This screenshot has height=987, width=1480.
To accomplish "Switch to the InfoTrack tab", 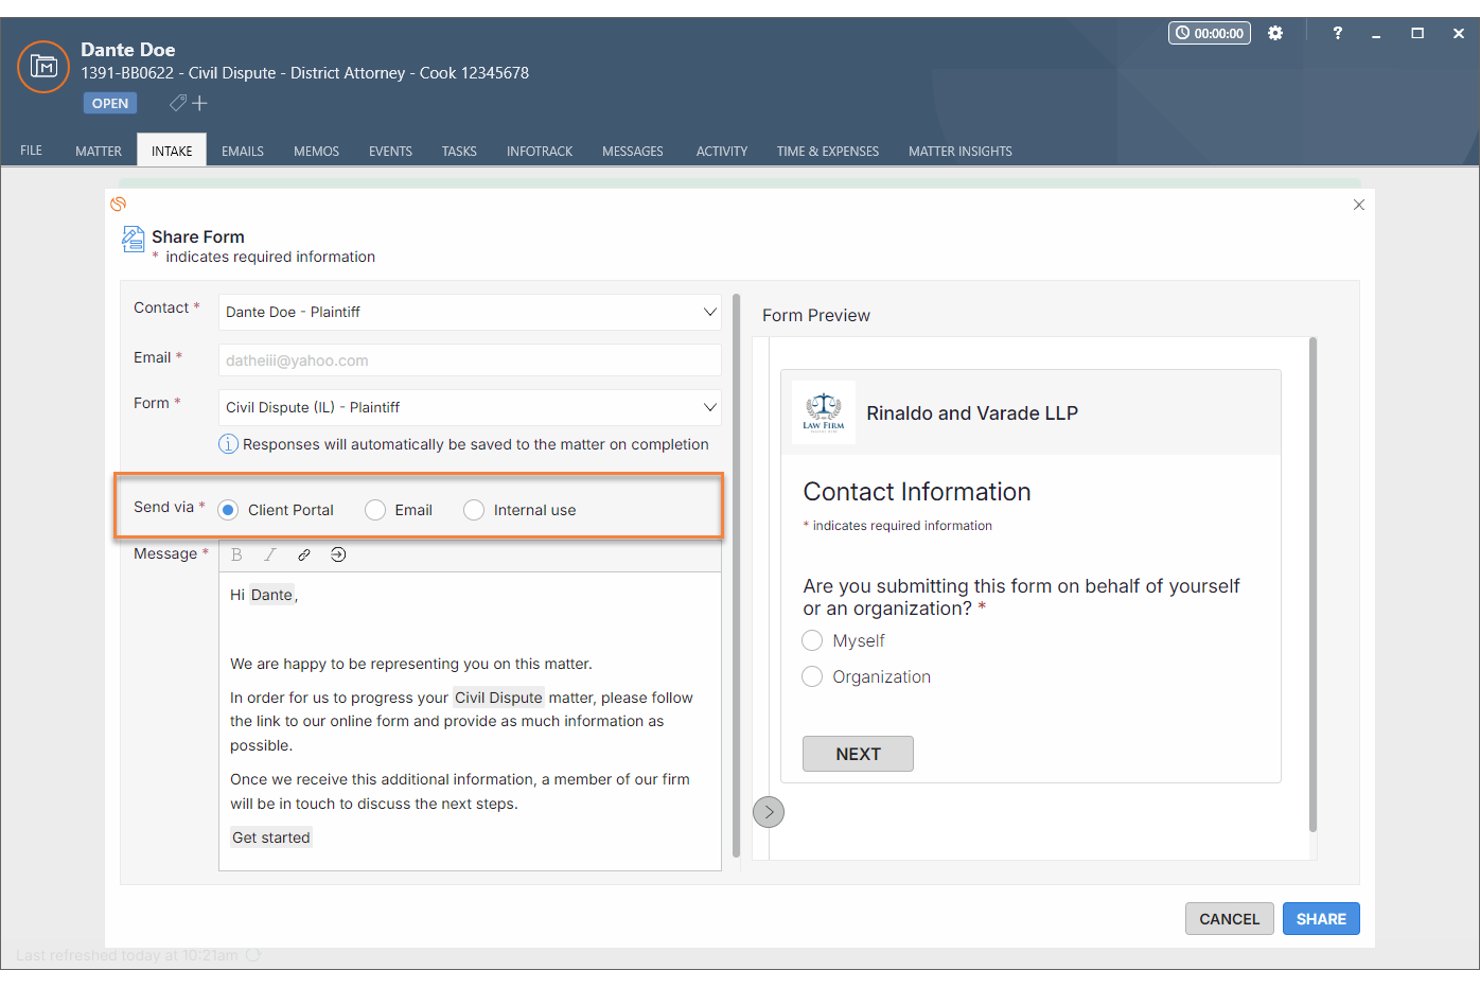I will pos(540,151).
